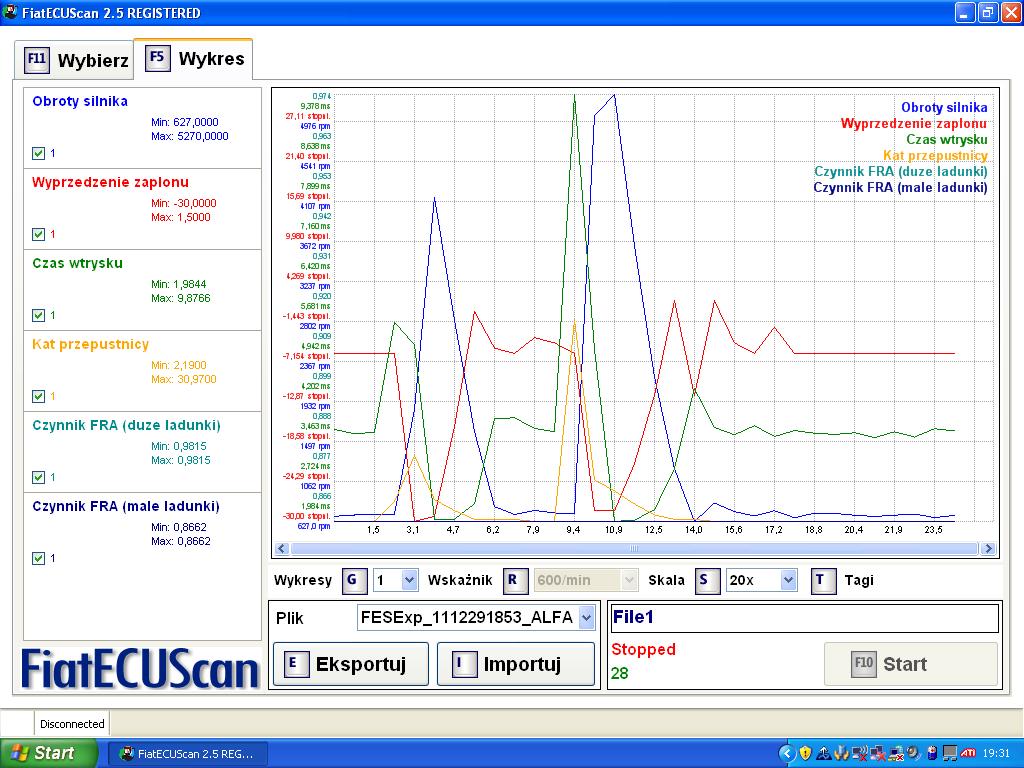The width and height of the screenshot is (1024, 768).
Task: Click the I key icon on Importuj
Action: [464, 664]
